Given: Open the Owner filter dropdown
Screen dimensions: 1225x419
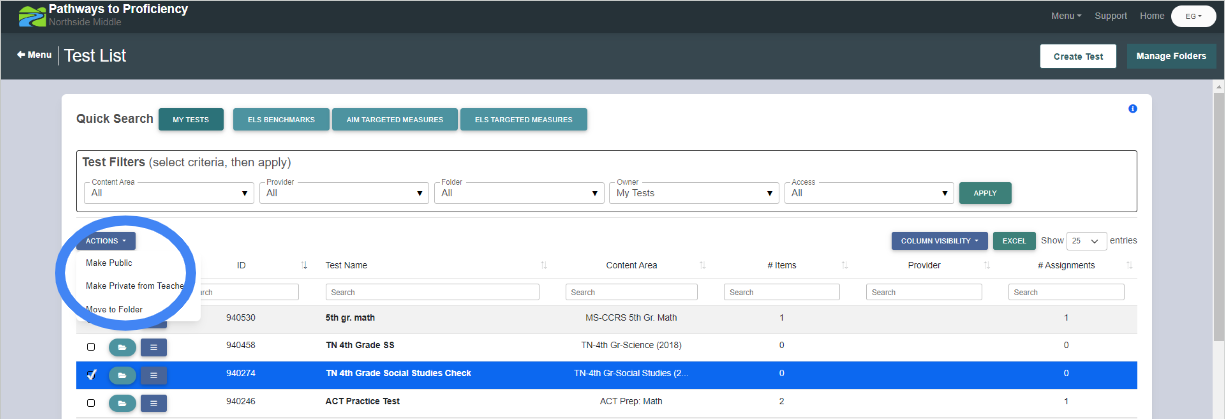Looking at the screenshot, I should [695, 192].
